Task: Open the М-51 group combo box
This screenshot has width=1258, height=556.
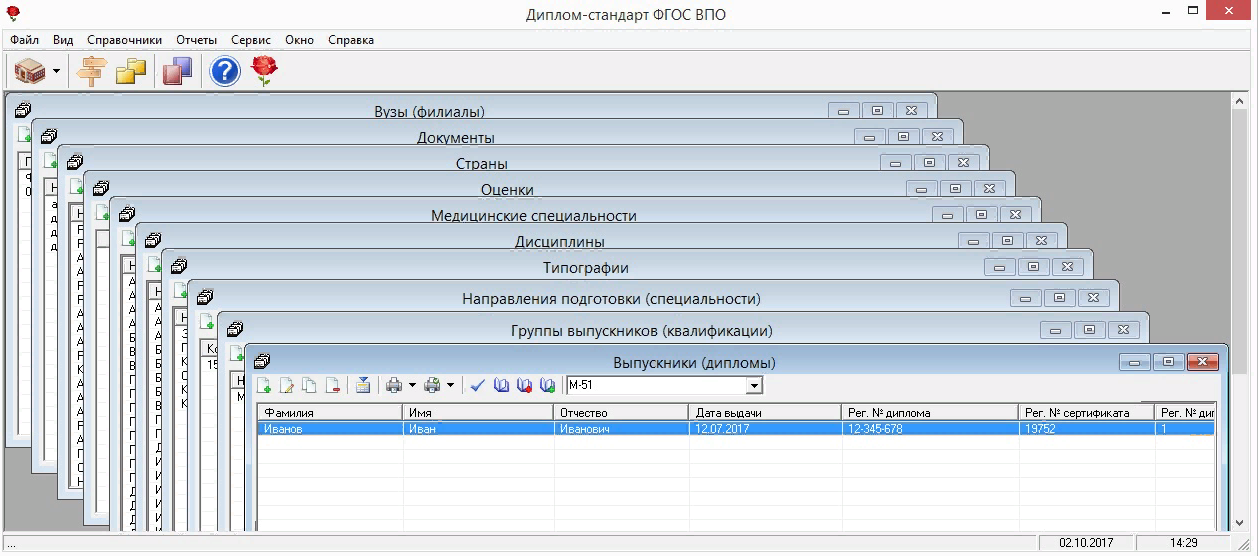Action: pyautogui.click(x=754, y=386)
